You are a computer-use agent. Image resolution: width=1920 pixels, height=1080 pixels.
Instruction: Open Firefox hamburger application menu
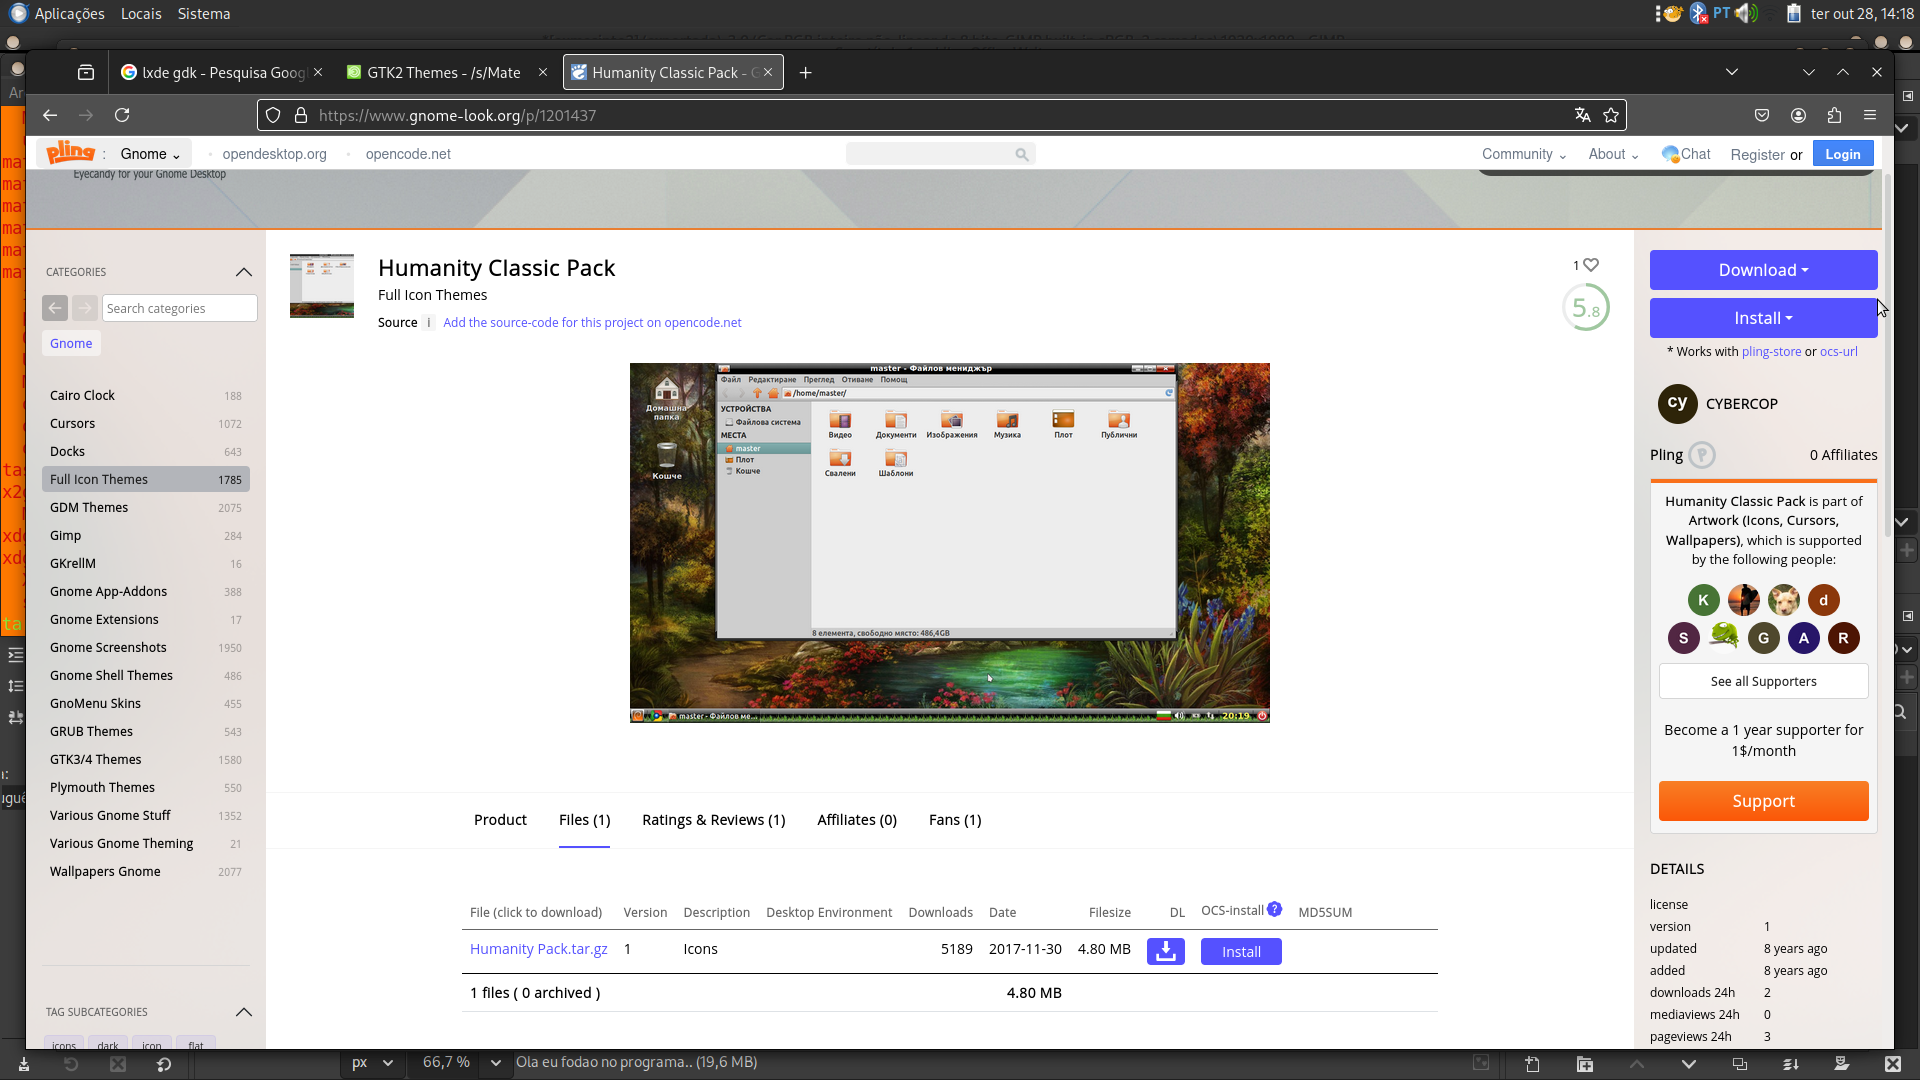1870,116
